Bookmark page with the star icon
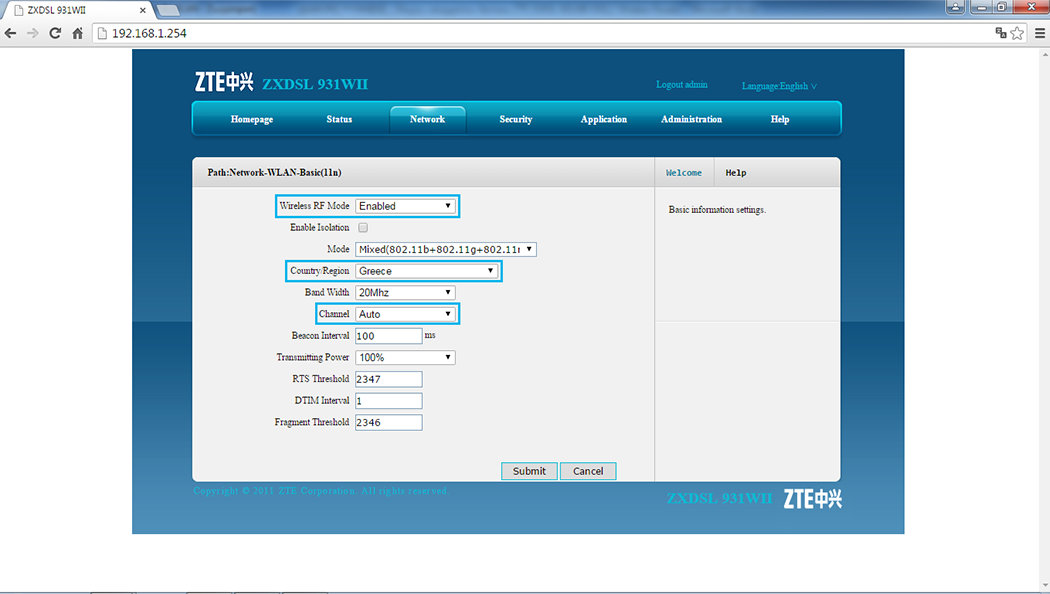This screenshot has height=594, width=1050. tap(1017, 33)
